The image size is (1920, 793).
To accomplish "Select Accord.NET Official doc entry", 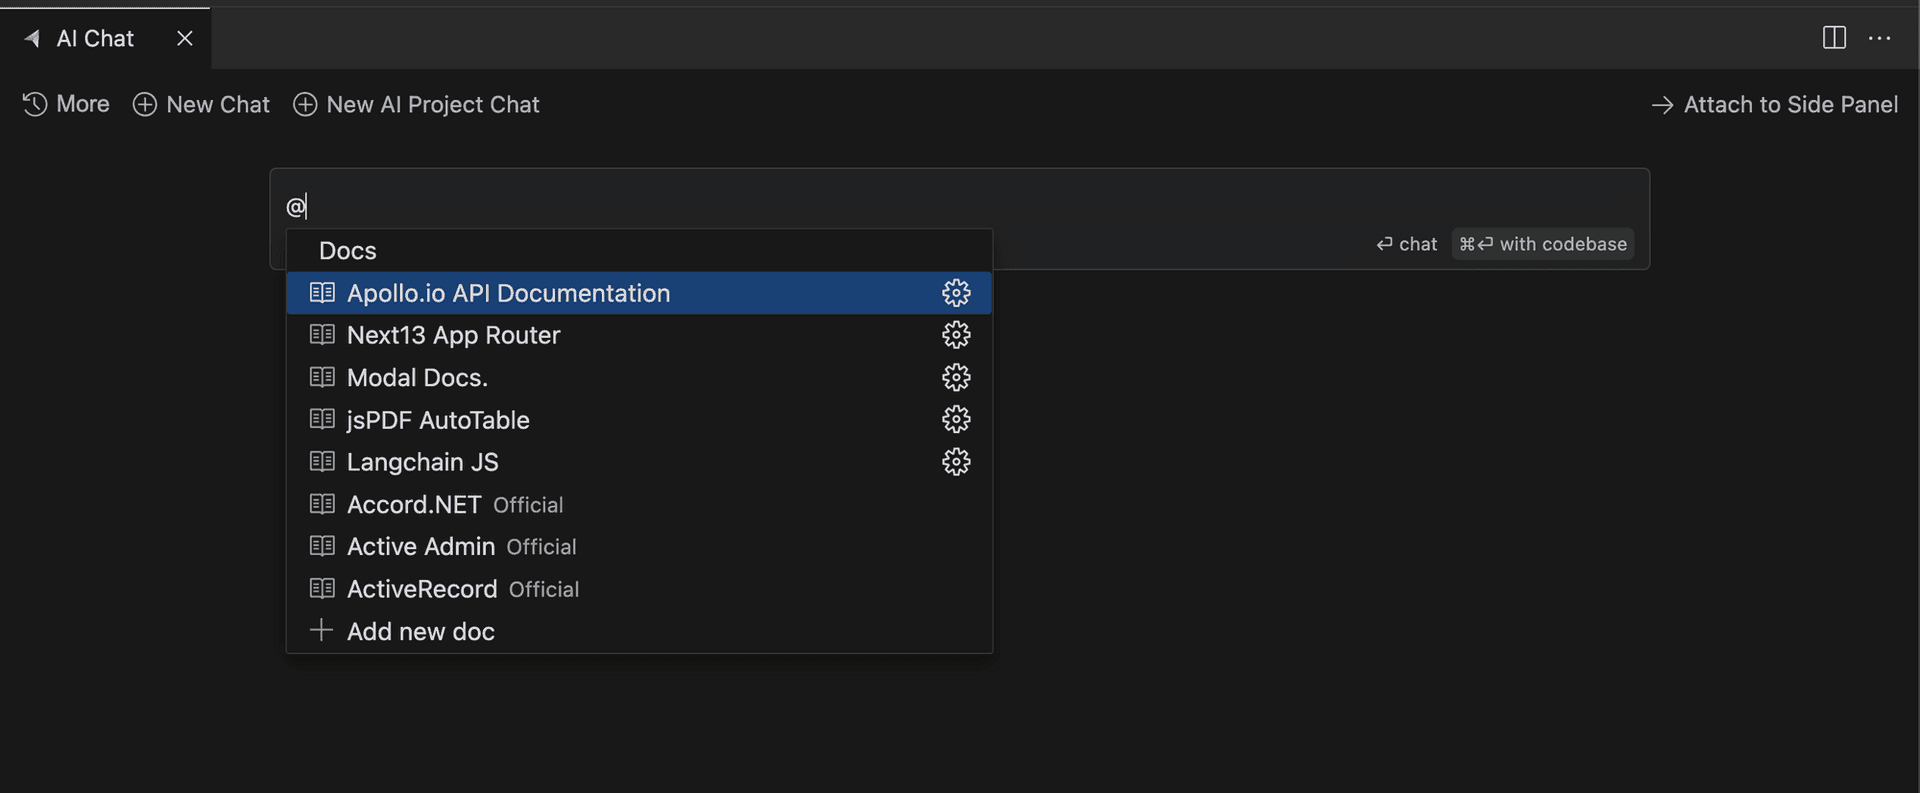I will click(455, 505).
